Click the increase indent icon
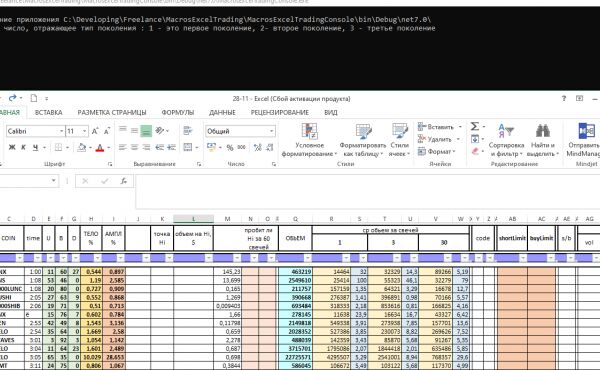Viewport: 600px width, 370px height. tap(171, 147)
